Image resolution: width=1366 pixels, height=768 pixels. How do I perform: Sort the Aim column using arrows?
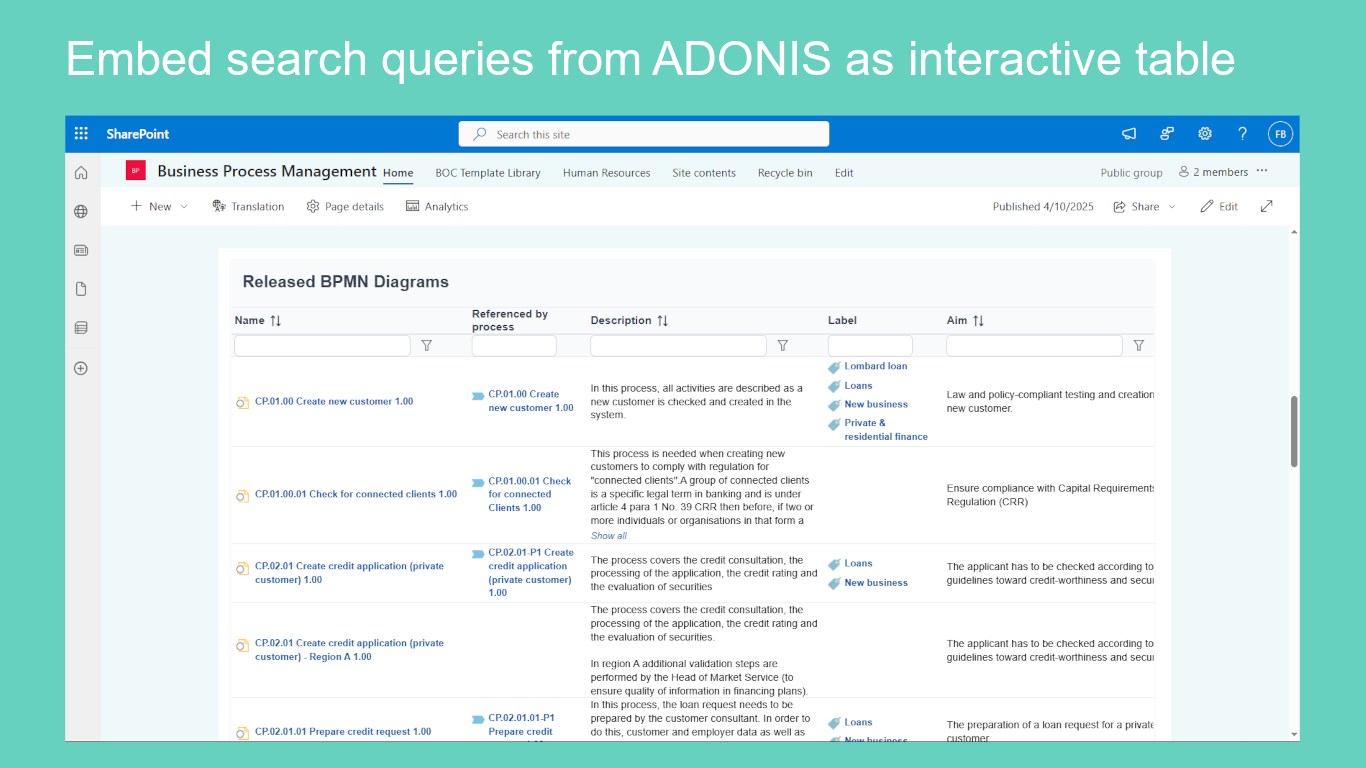tap(978, 321)
